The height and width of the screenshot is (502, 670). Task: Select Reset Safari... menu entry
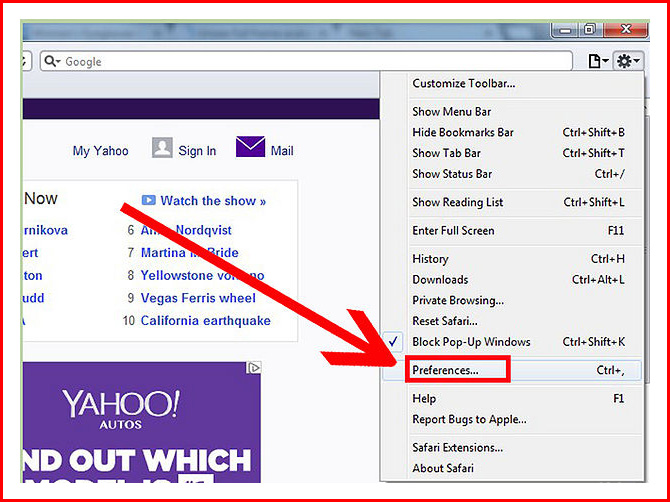tap(445, 321)
